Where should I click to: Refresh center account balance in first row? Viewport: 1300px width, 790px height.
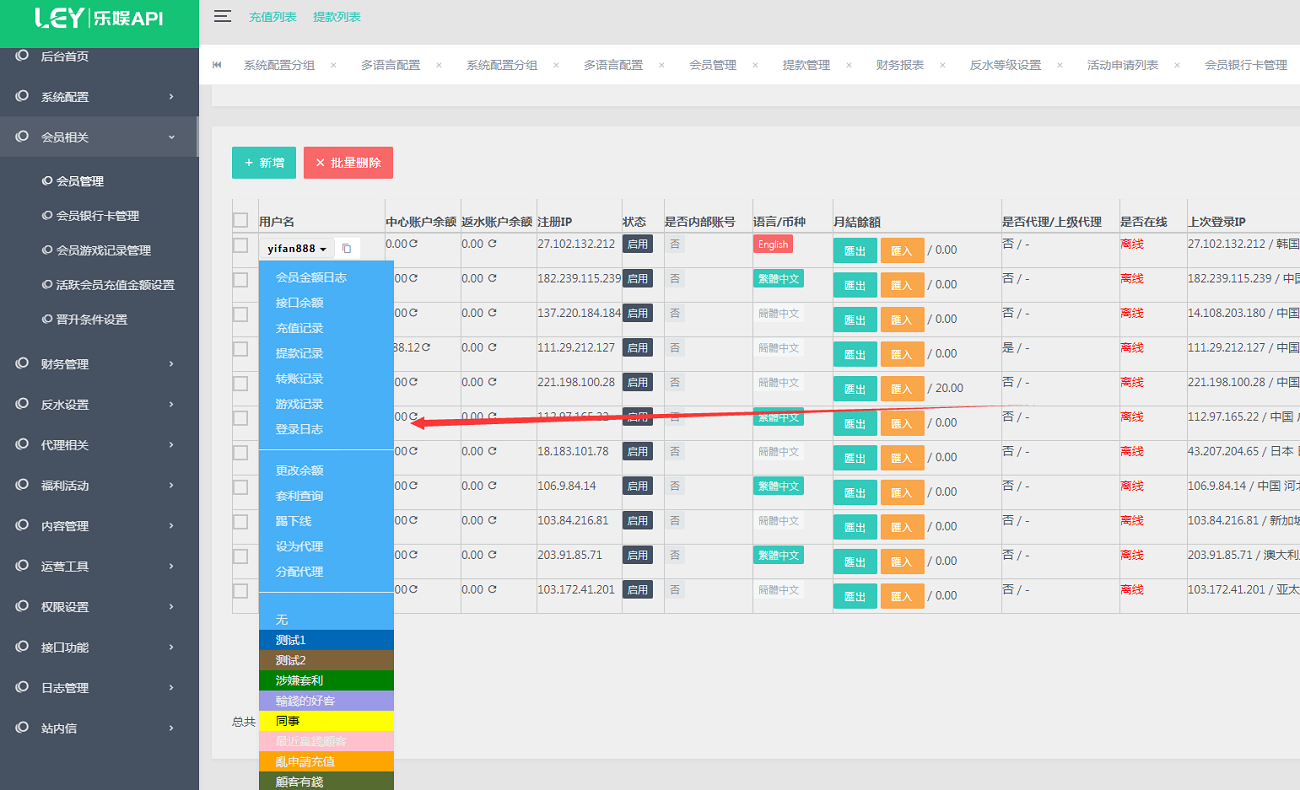pyautogui.click(x=413, y=244)
